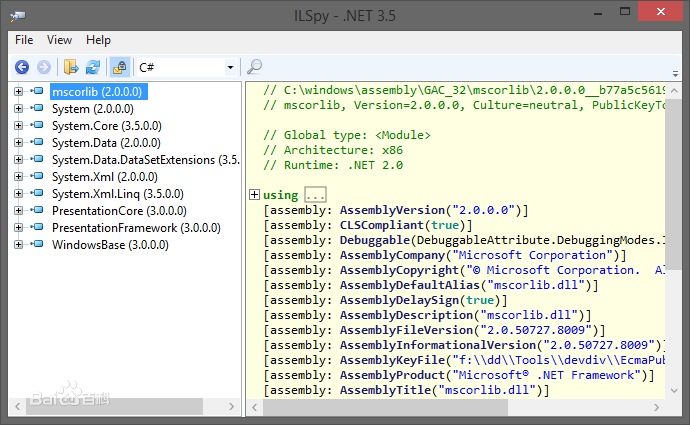Click the AssemblyDefaultAlias attribute link
The image size is (690, 425).
click(410, 285)
